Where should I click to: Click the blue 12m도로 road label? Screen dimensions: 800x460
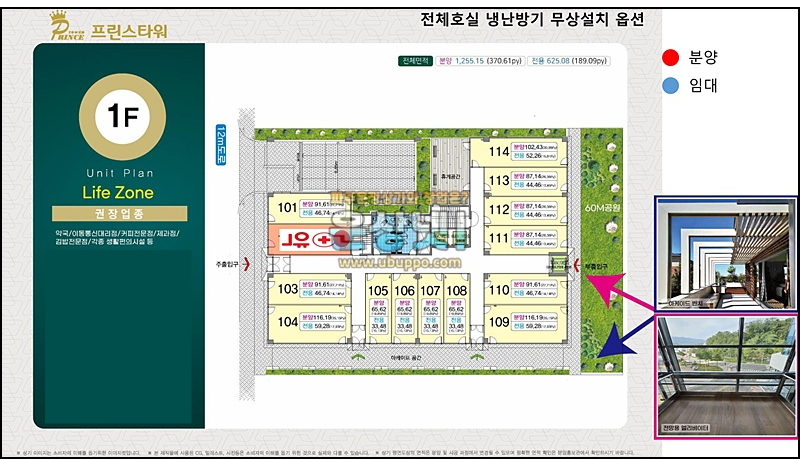tap(220, 145)
